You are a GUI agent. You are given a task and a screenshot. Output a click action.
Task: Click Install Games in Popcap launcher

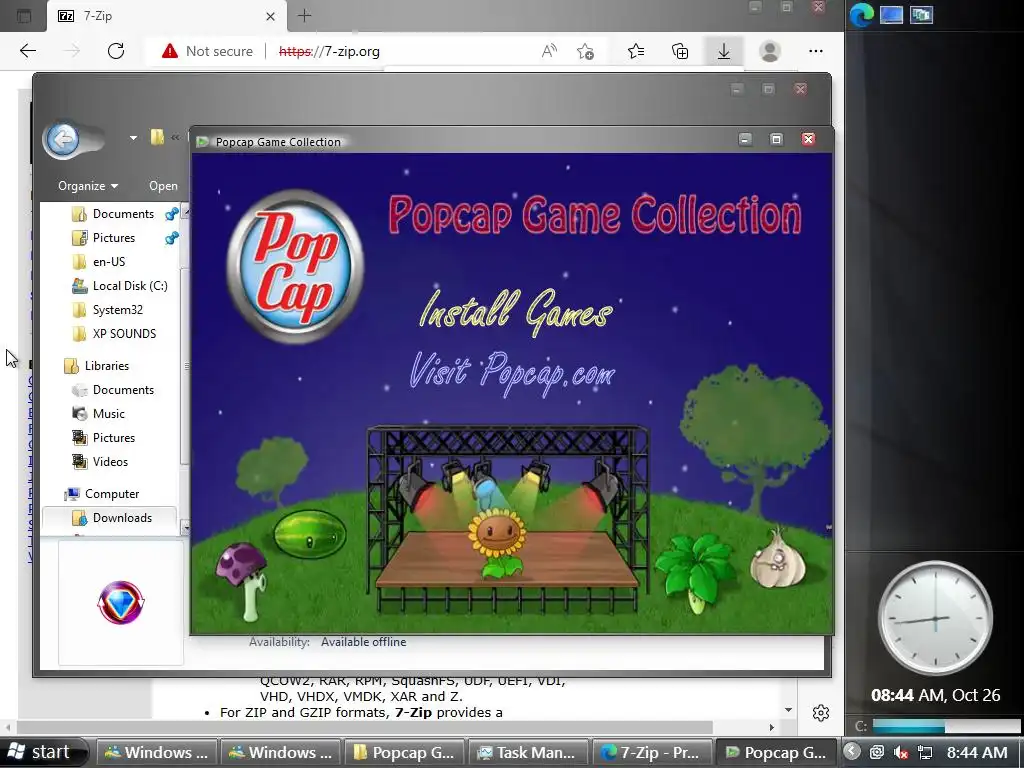coord(516,311)
